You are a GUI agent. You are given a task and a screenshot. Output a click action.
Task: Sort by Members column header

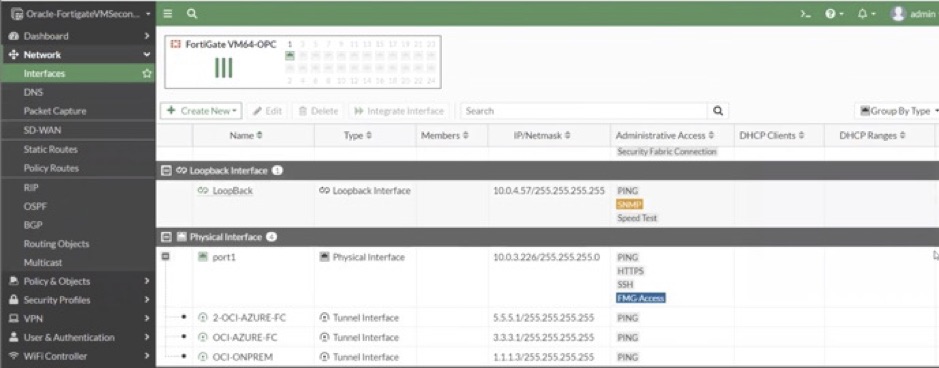point(444,136)
